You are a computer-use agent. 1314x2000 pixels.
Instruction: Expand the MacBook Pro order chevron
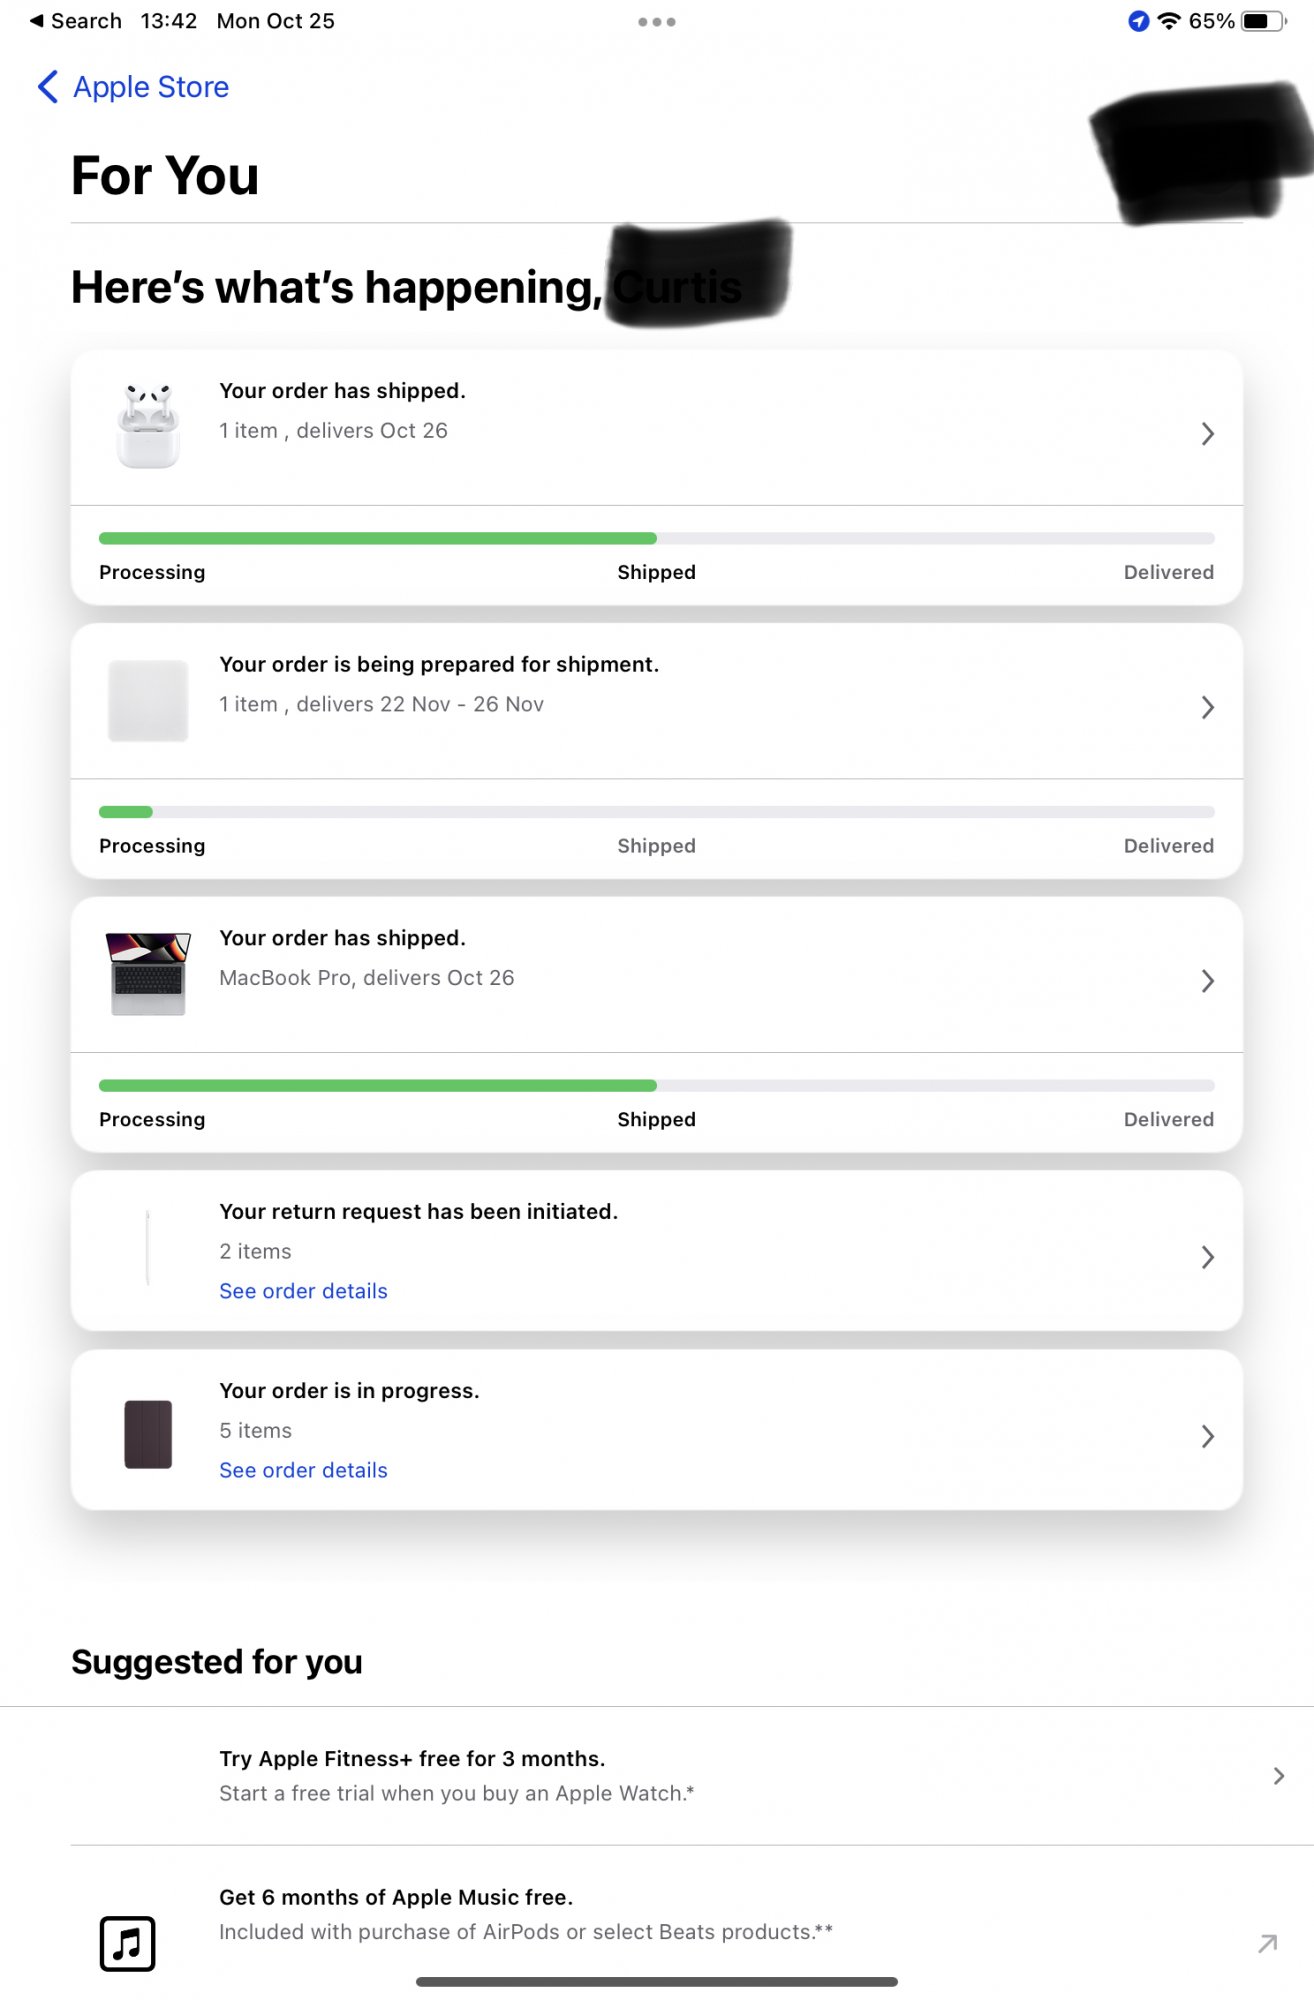[1207, 981]
